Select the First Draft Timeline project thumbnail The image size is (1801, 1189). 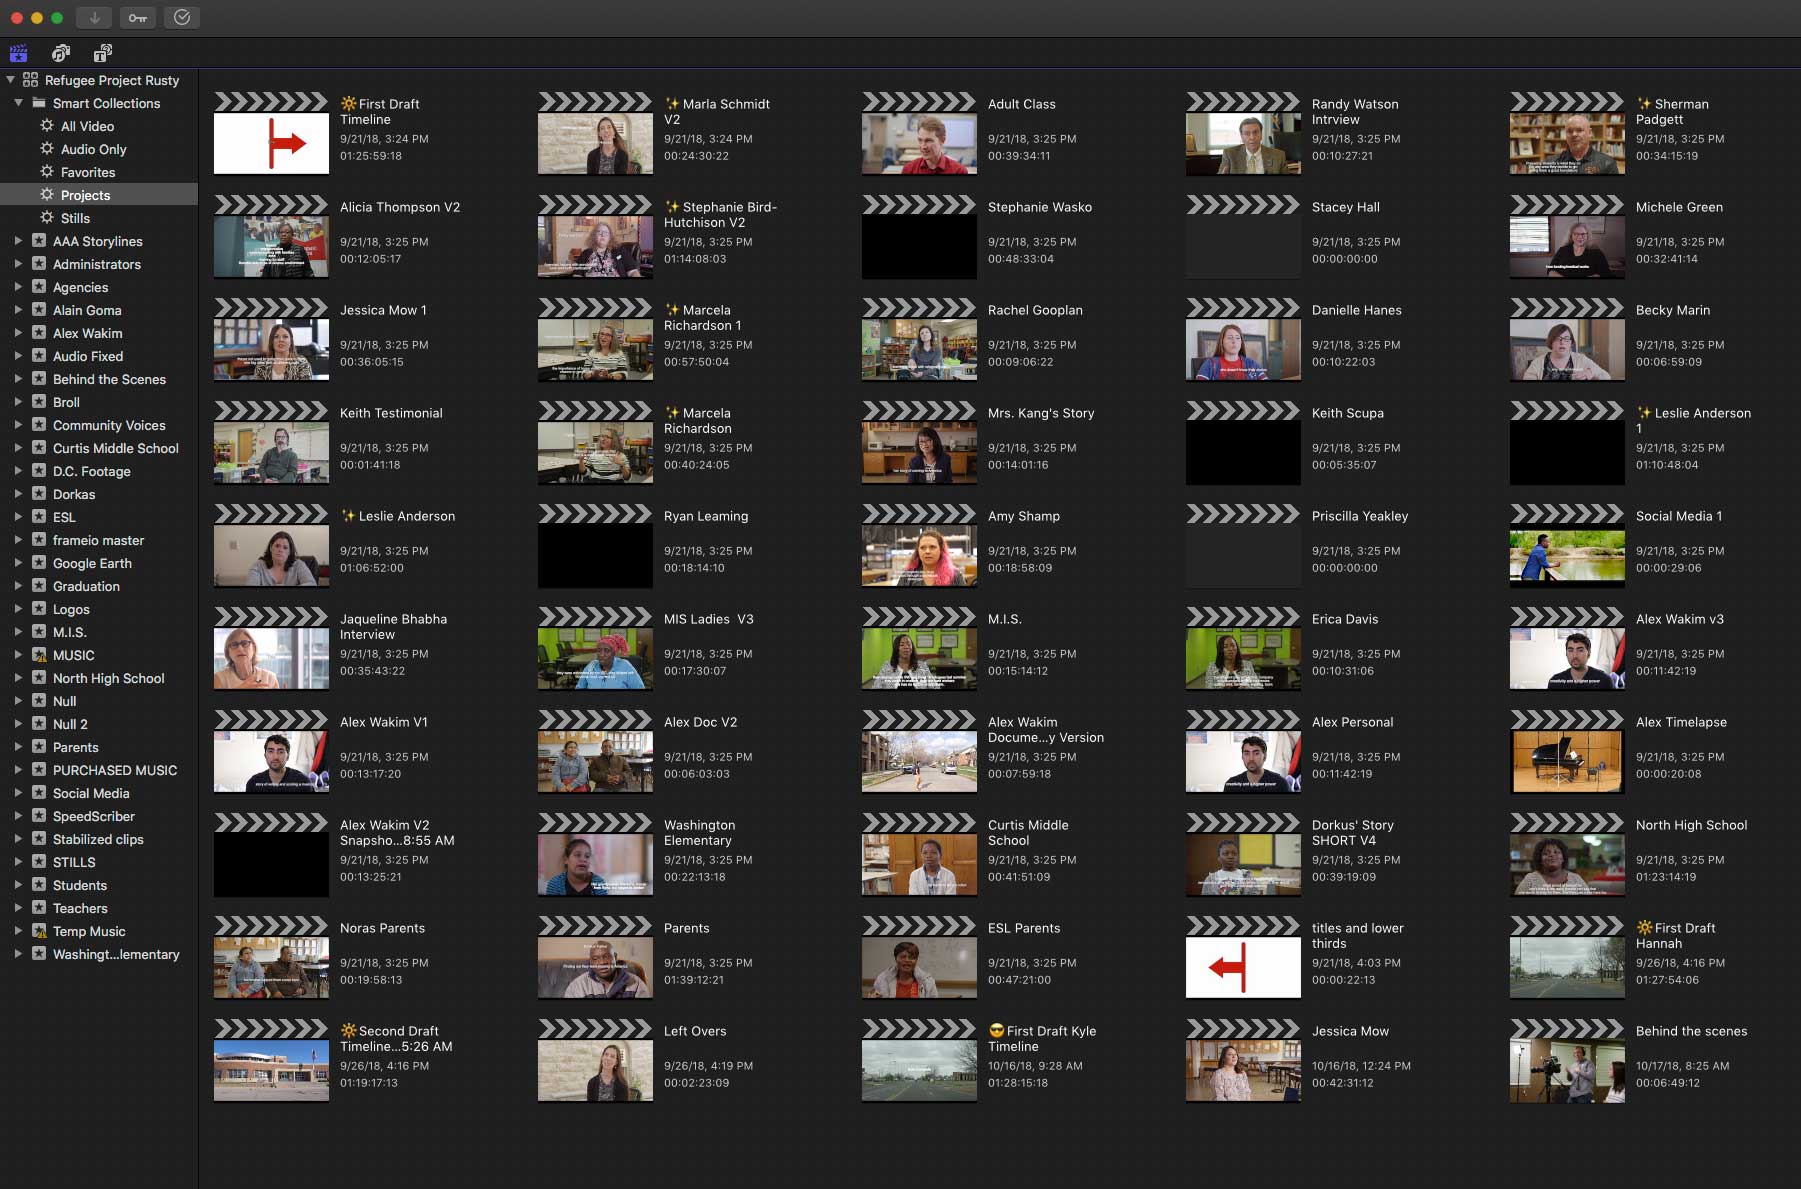click(271, 133)
